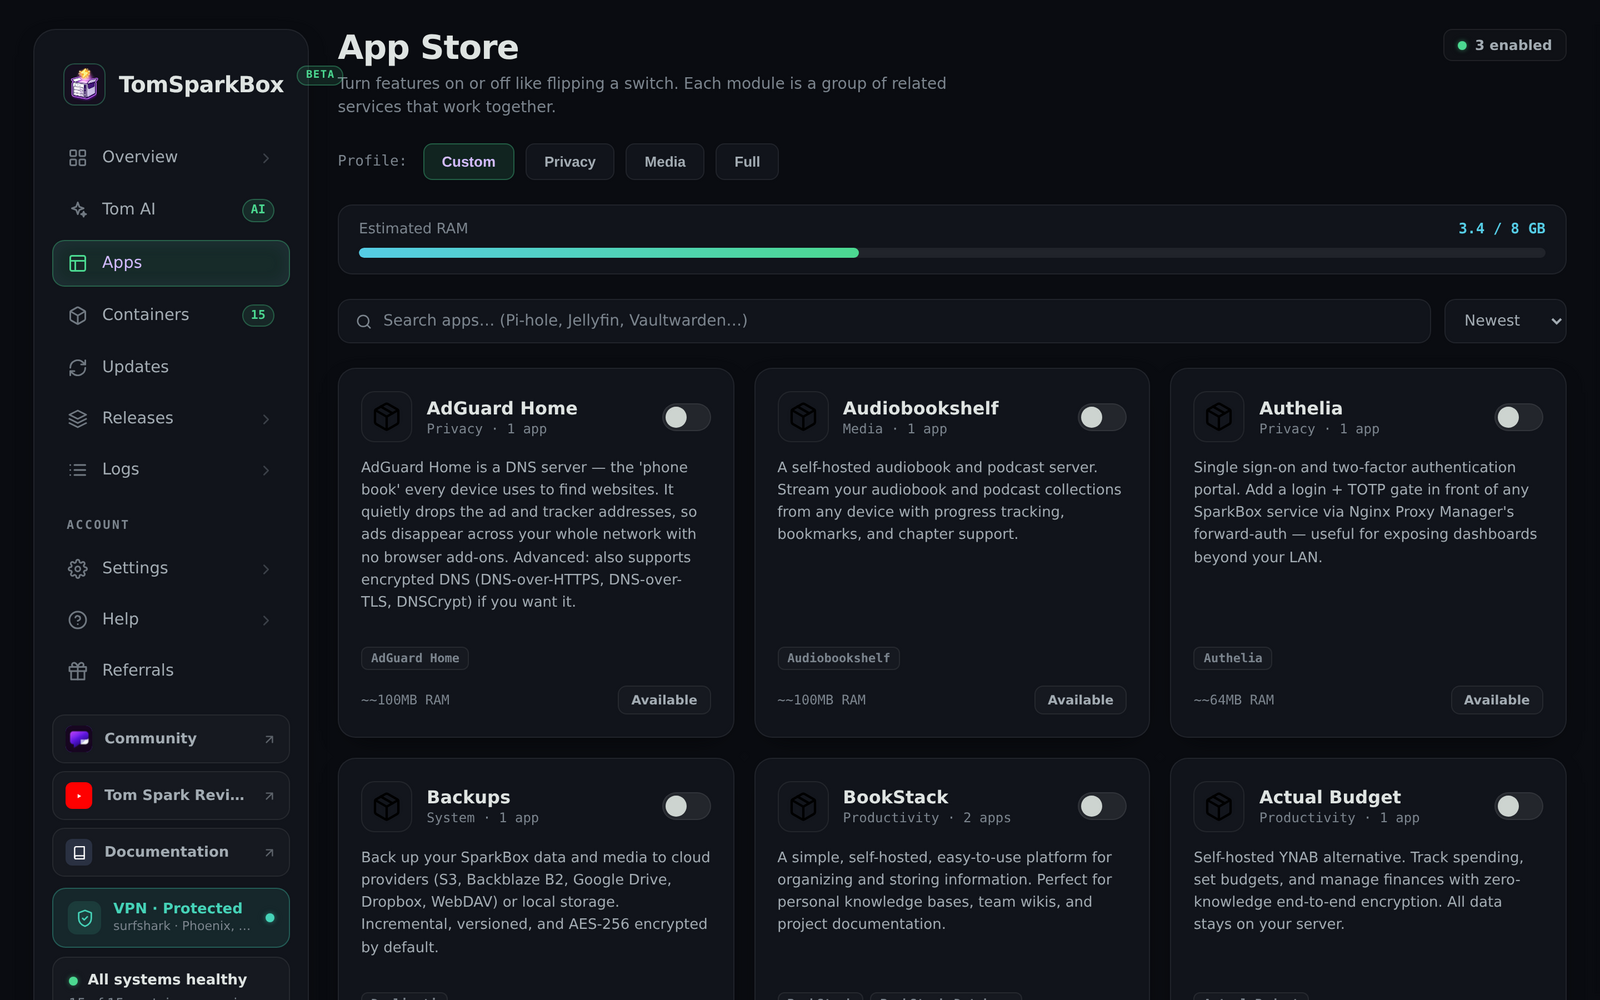Select the Custom profile

pyautogui.click(x=468, y=162)
